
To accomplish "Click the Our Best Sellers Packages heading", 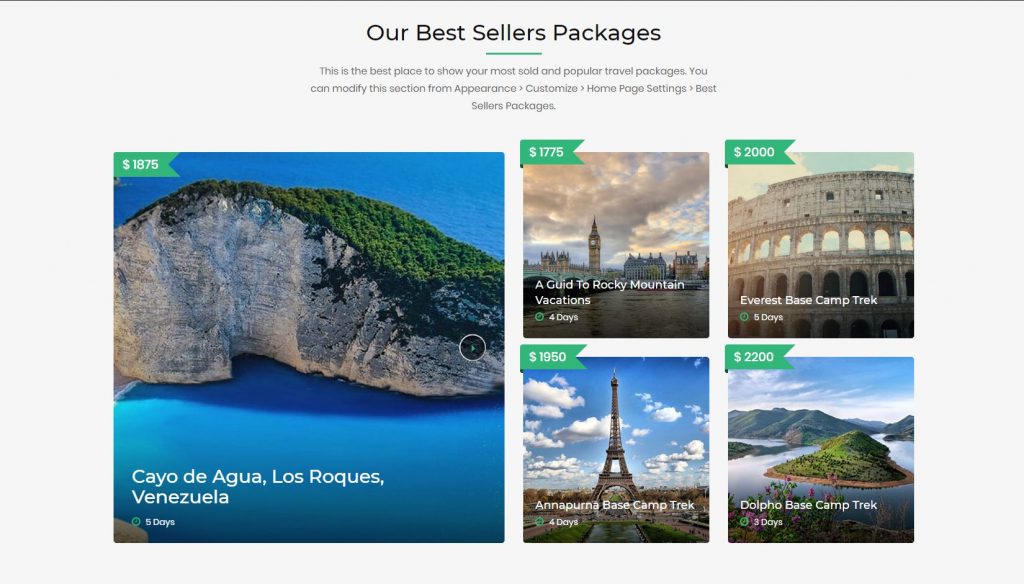I will pos(513,33).
